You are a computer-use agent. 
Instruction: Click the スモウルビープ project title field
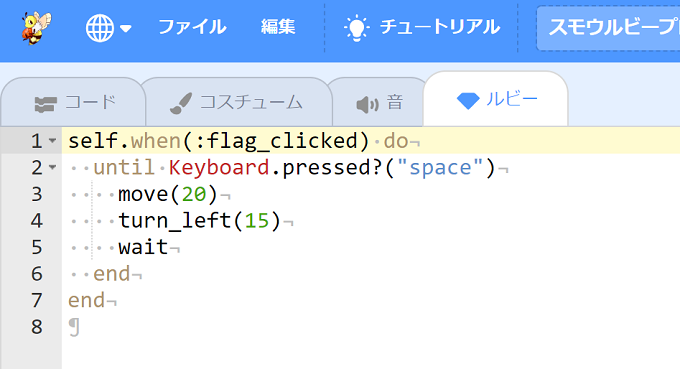[608, 28]
